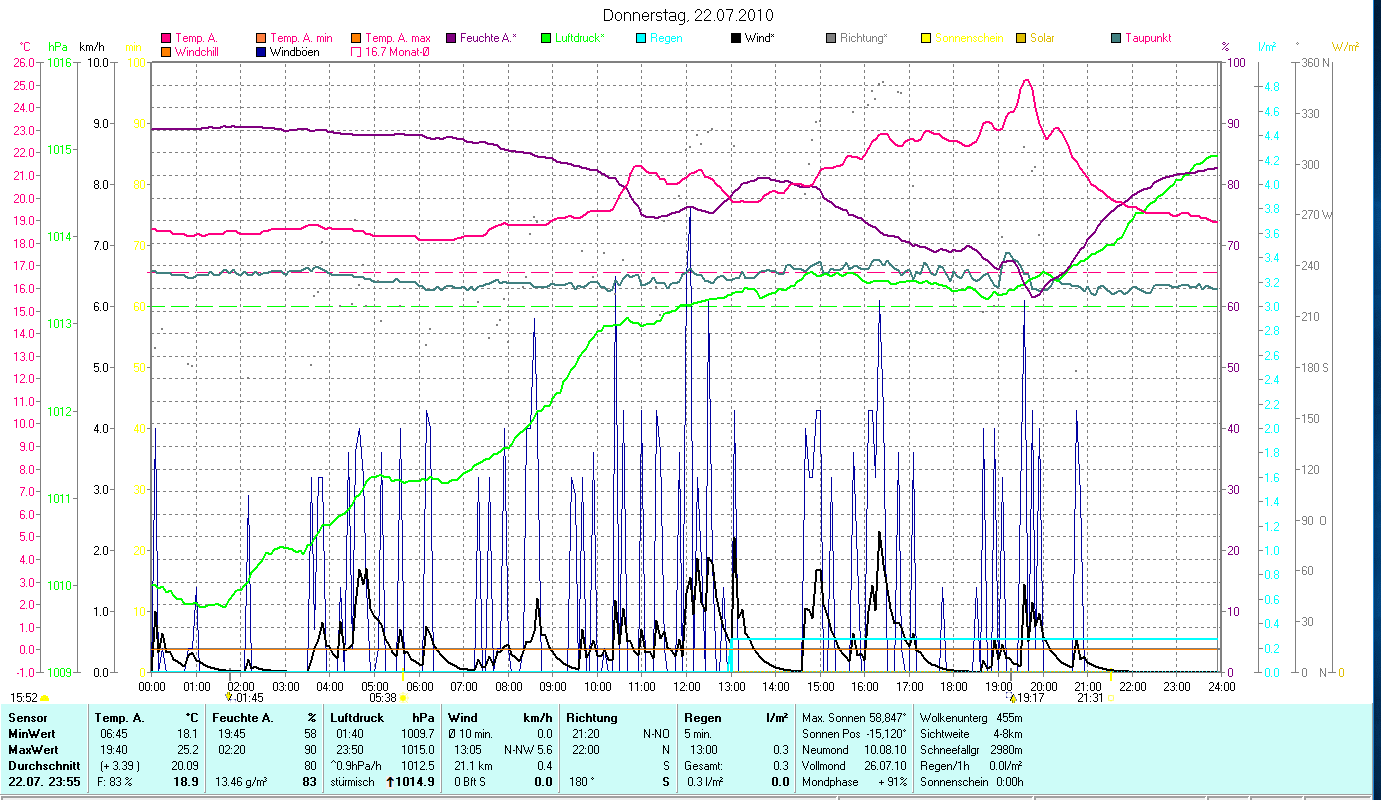Toggle the Temp. A. min legend marker
The height and width of the screenshot is (800, 1381).
click(260, 38)
